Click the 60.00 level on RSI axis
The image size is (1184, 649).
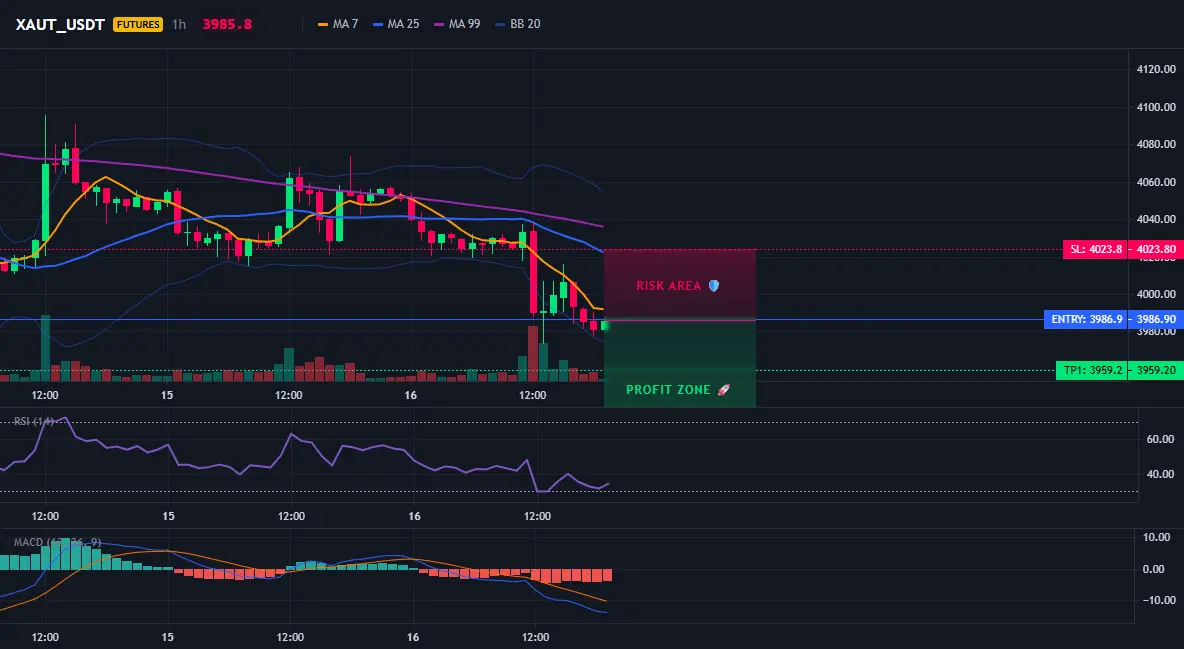[1160, 439]
